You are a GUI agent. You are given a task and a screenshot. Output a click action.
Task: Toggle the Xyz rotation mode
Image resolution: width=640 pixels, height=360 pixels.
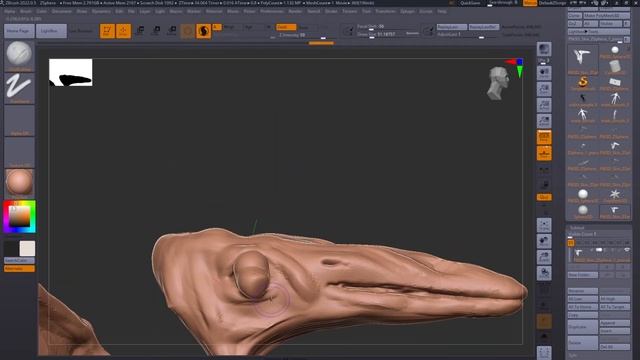(x=544, y=197)
